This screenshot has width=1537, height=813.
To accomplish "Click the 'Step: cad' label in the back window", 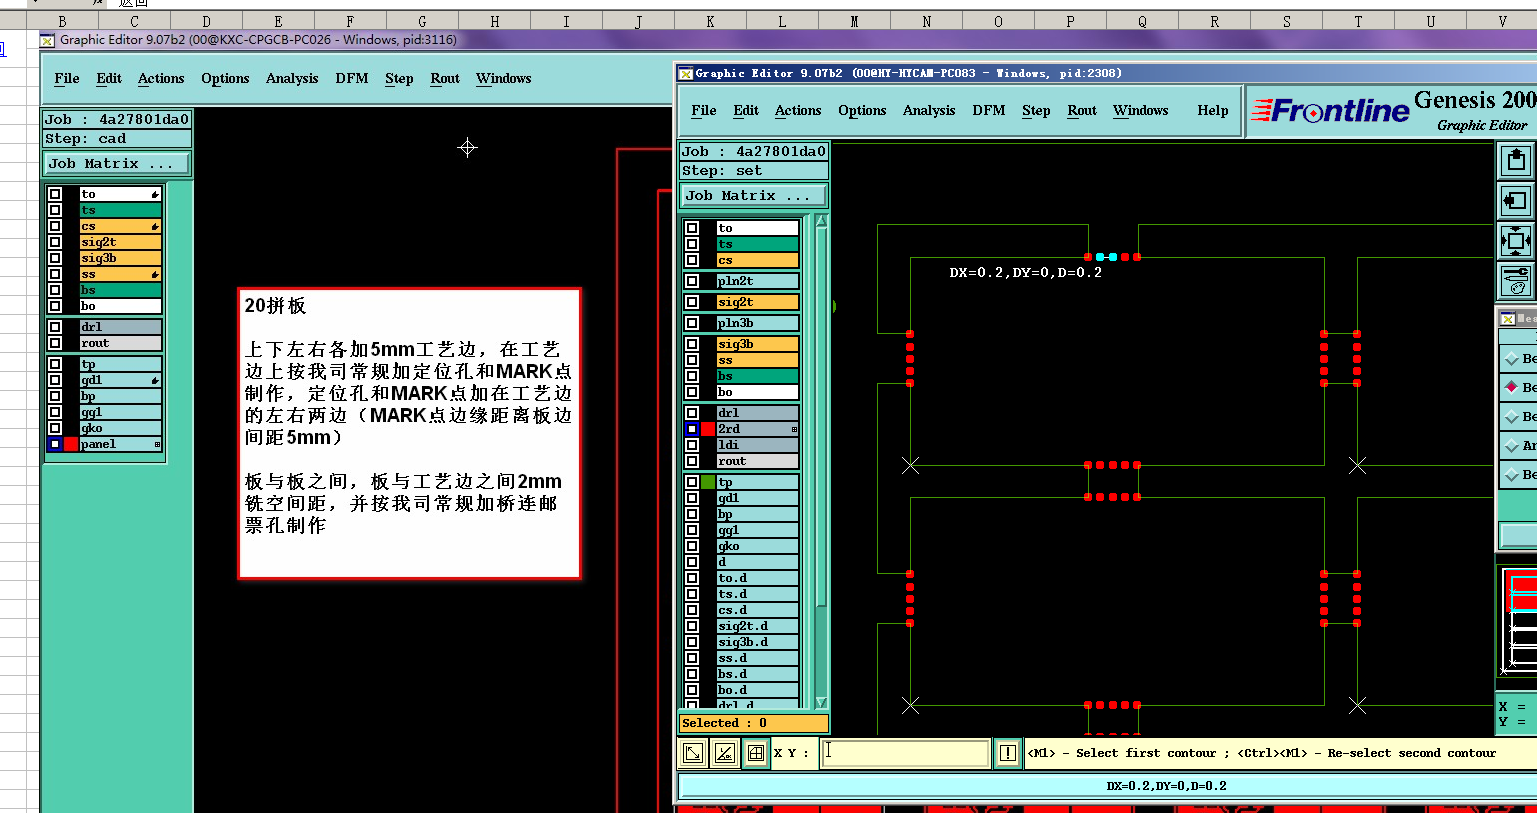I will 117,139.
